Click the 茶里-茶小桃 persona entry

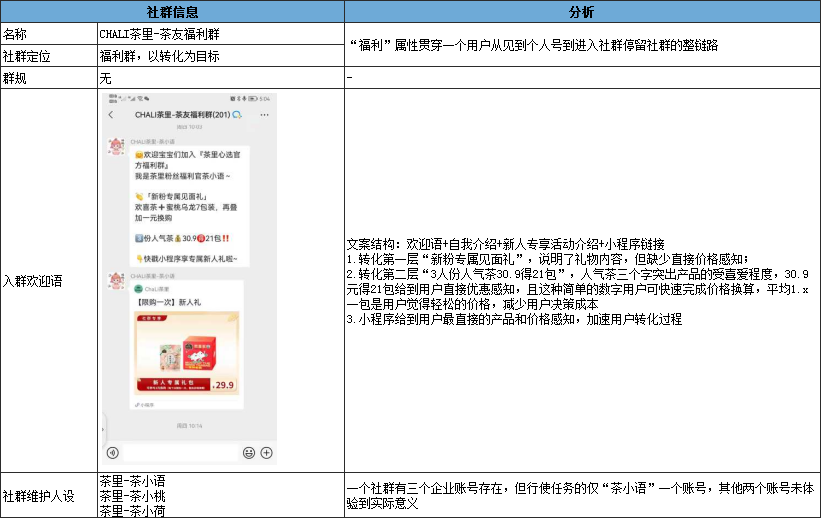(x=132, y=495)
